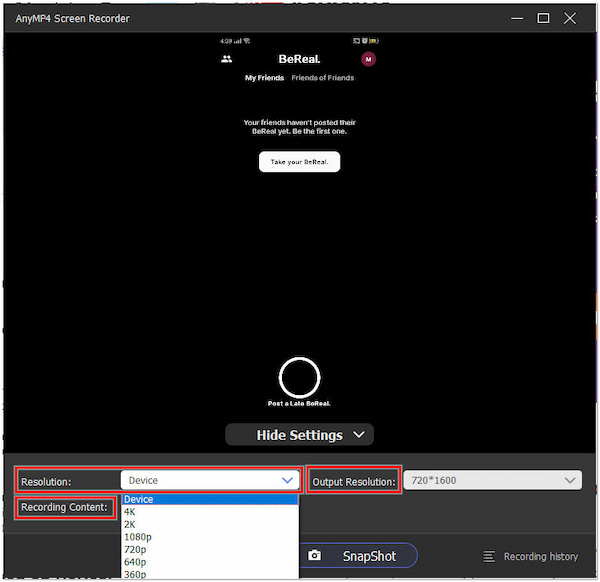Click the BeReal friends icon
The image size is (600, 582).
(226, 59)
